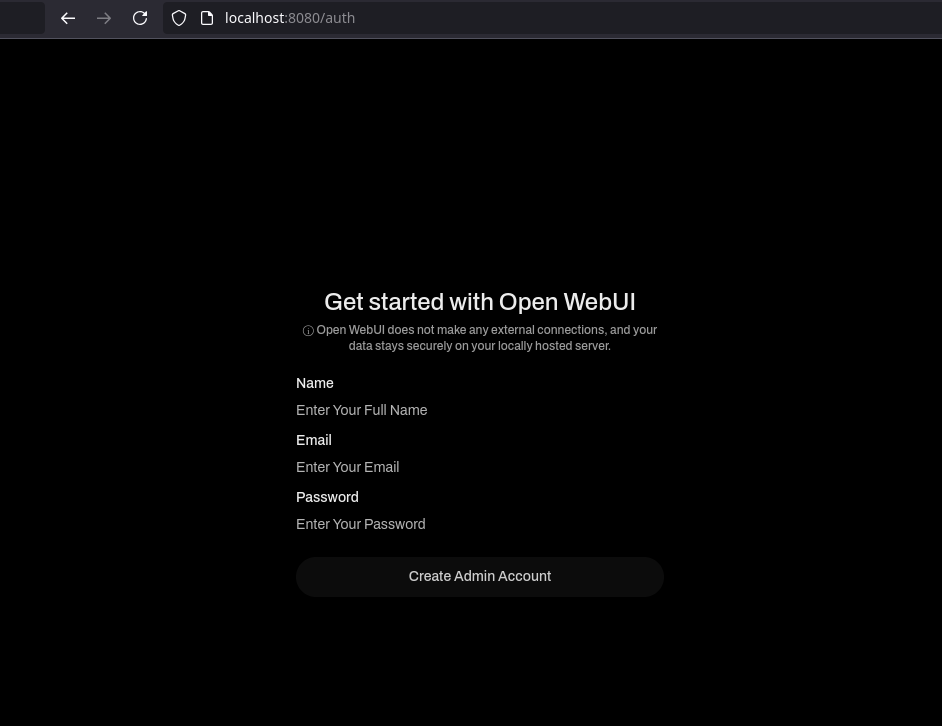Image resolution: width=942 pixels, height=726 pixels.
Task: Click the Enter Your Full Name field
Action: (x=479, y=410)
